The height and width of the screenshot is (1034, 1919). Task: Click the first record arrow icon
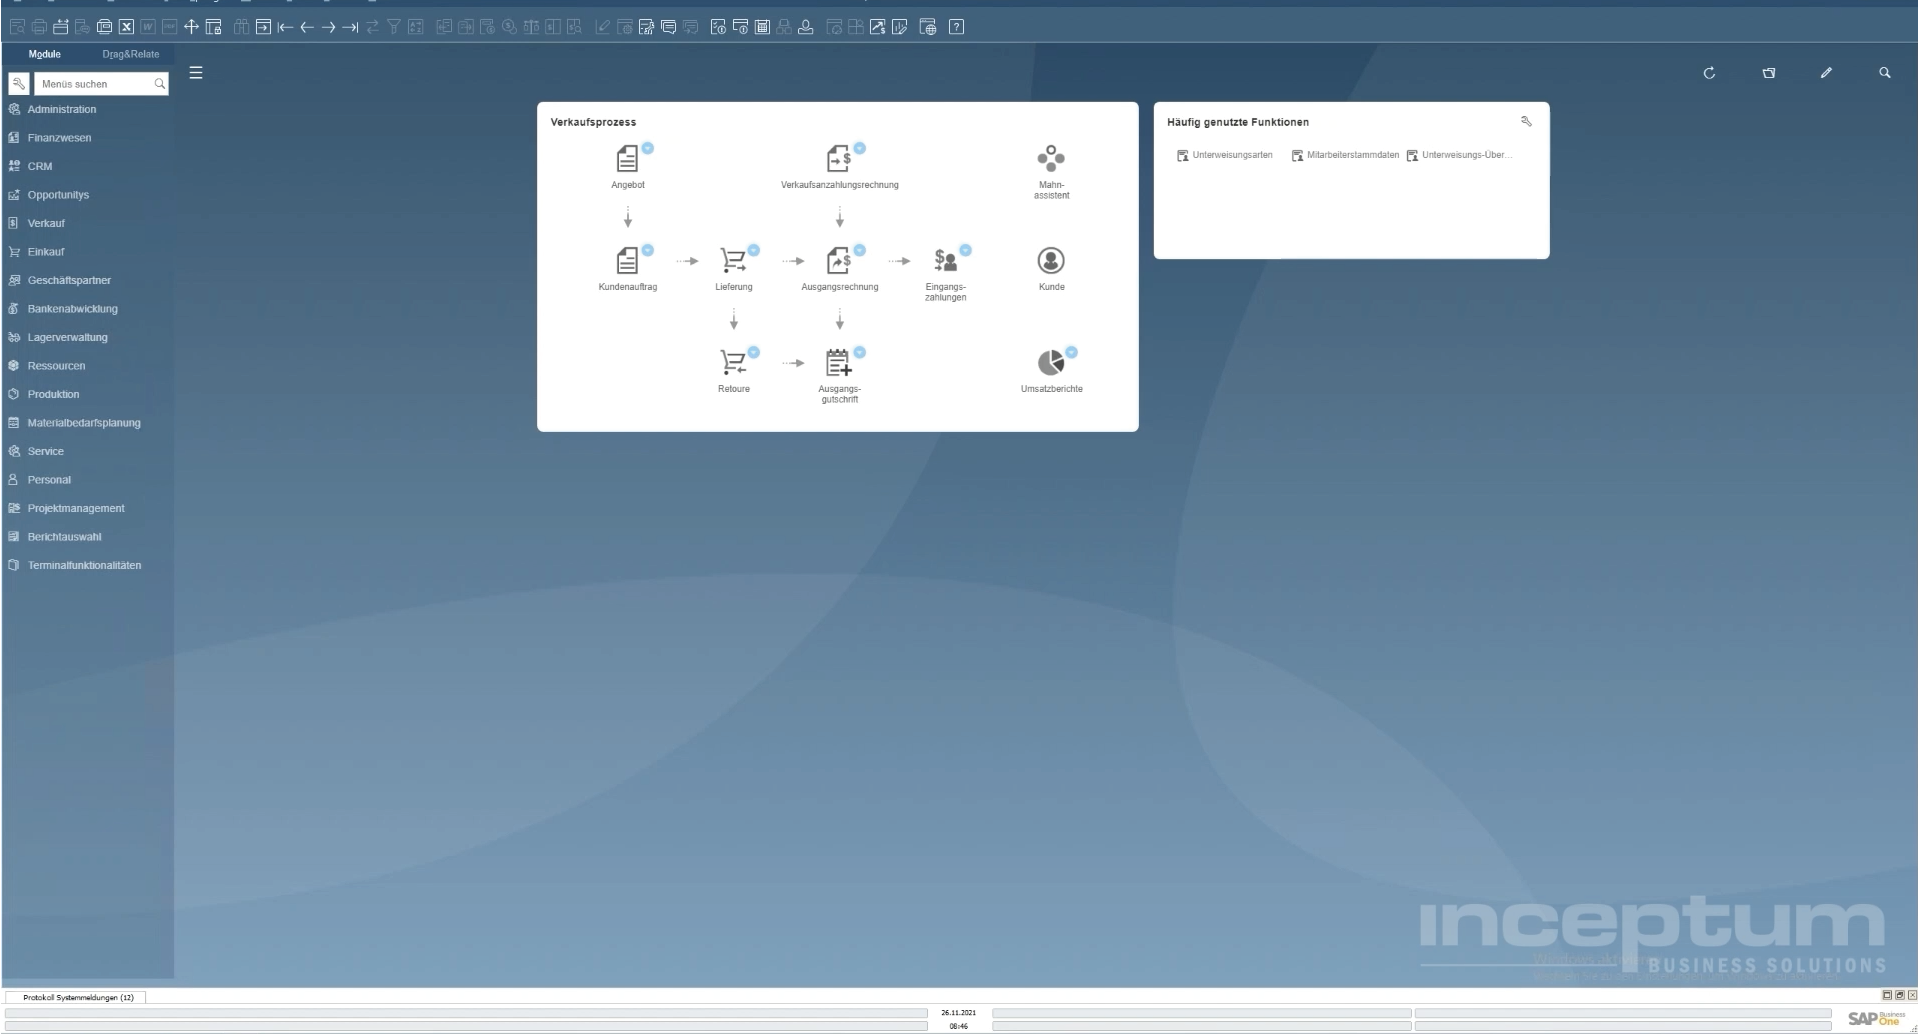(285, 27)
